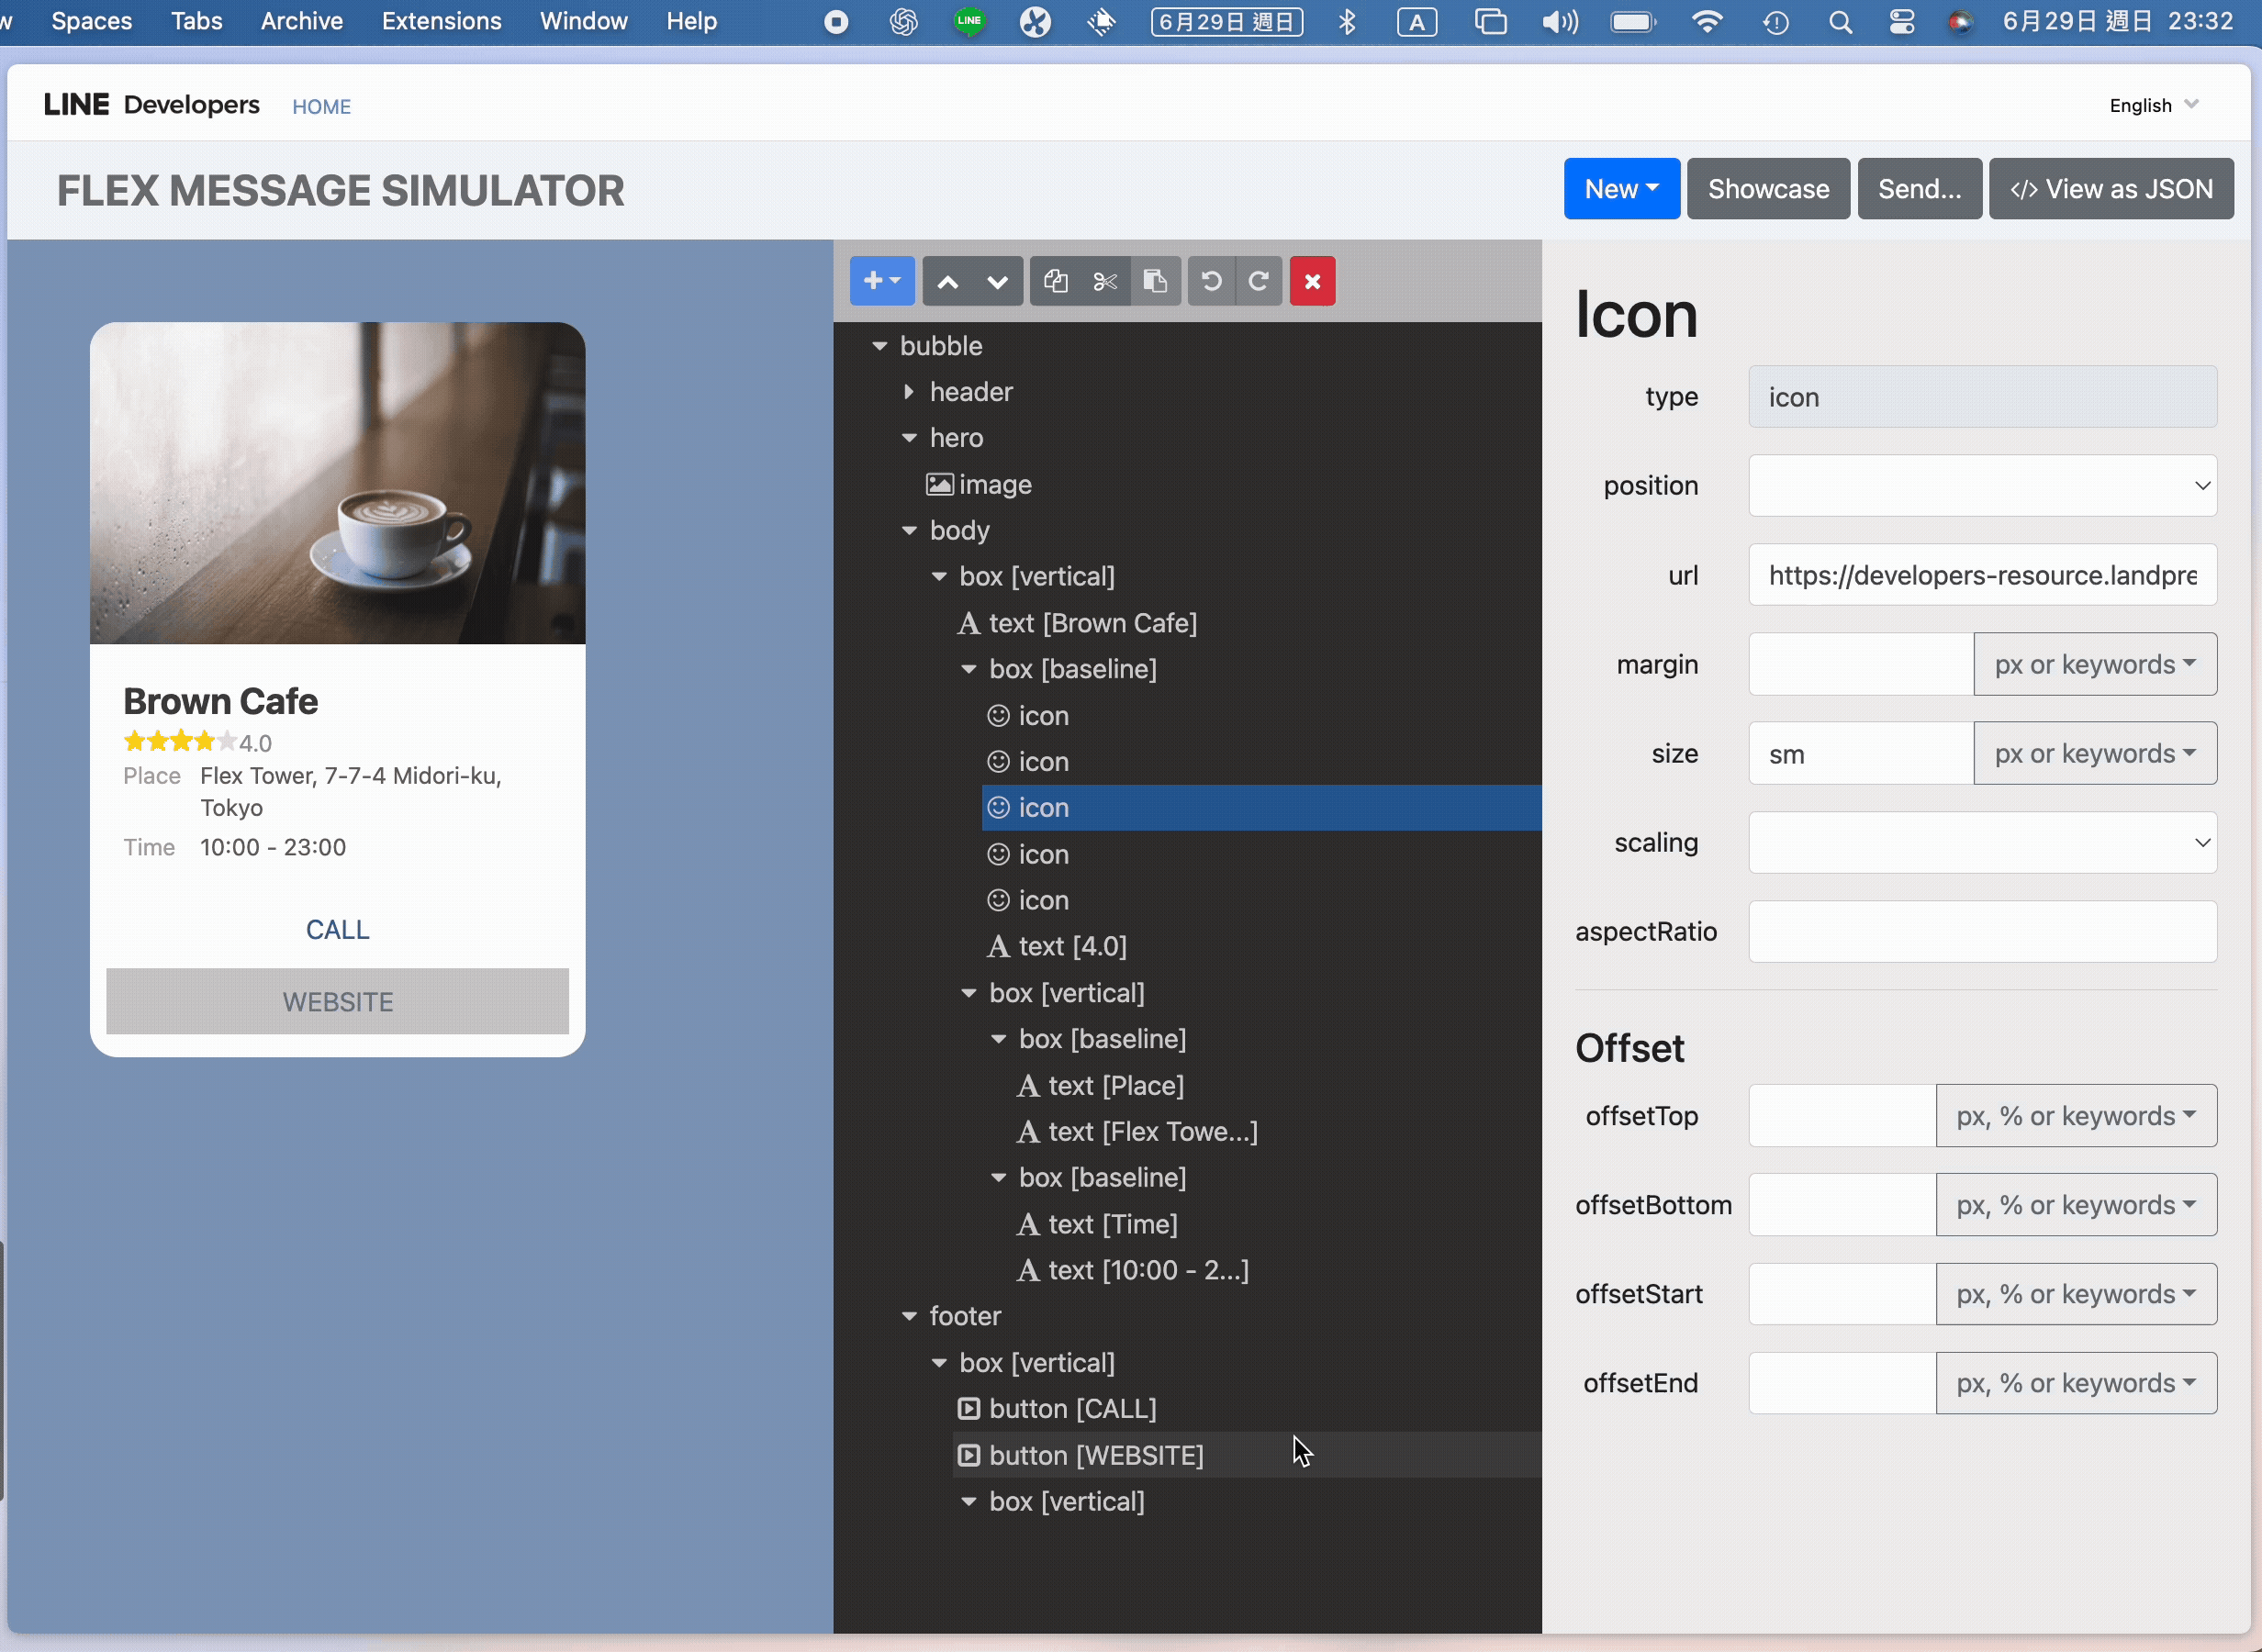This screenshot has height=1652, width=2262.
Task: Change language from English dropdown
Action: (x=2154, y=105)
